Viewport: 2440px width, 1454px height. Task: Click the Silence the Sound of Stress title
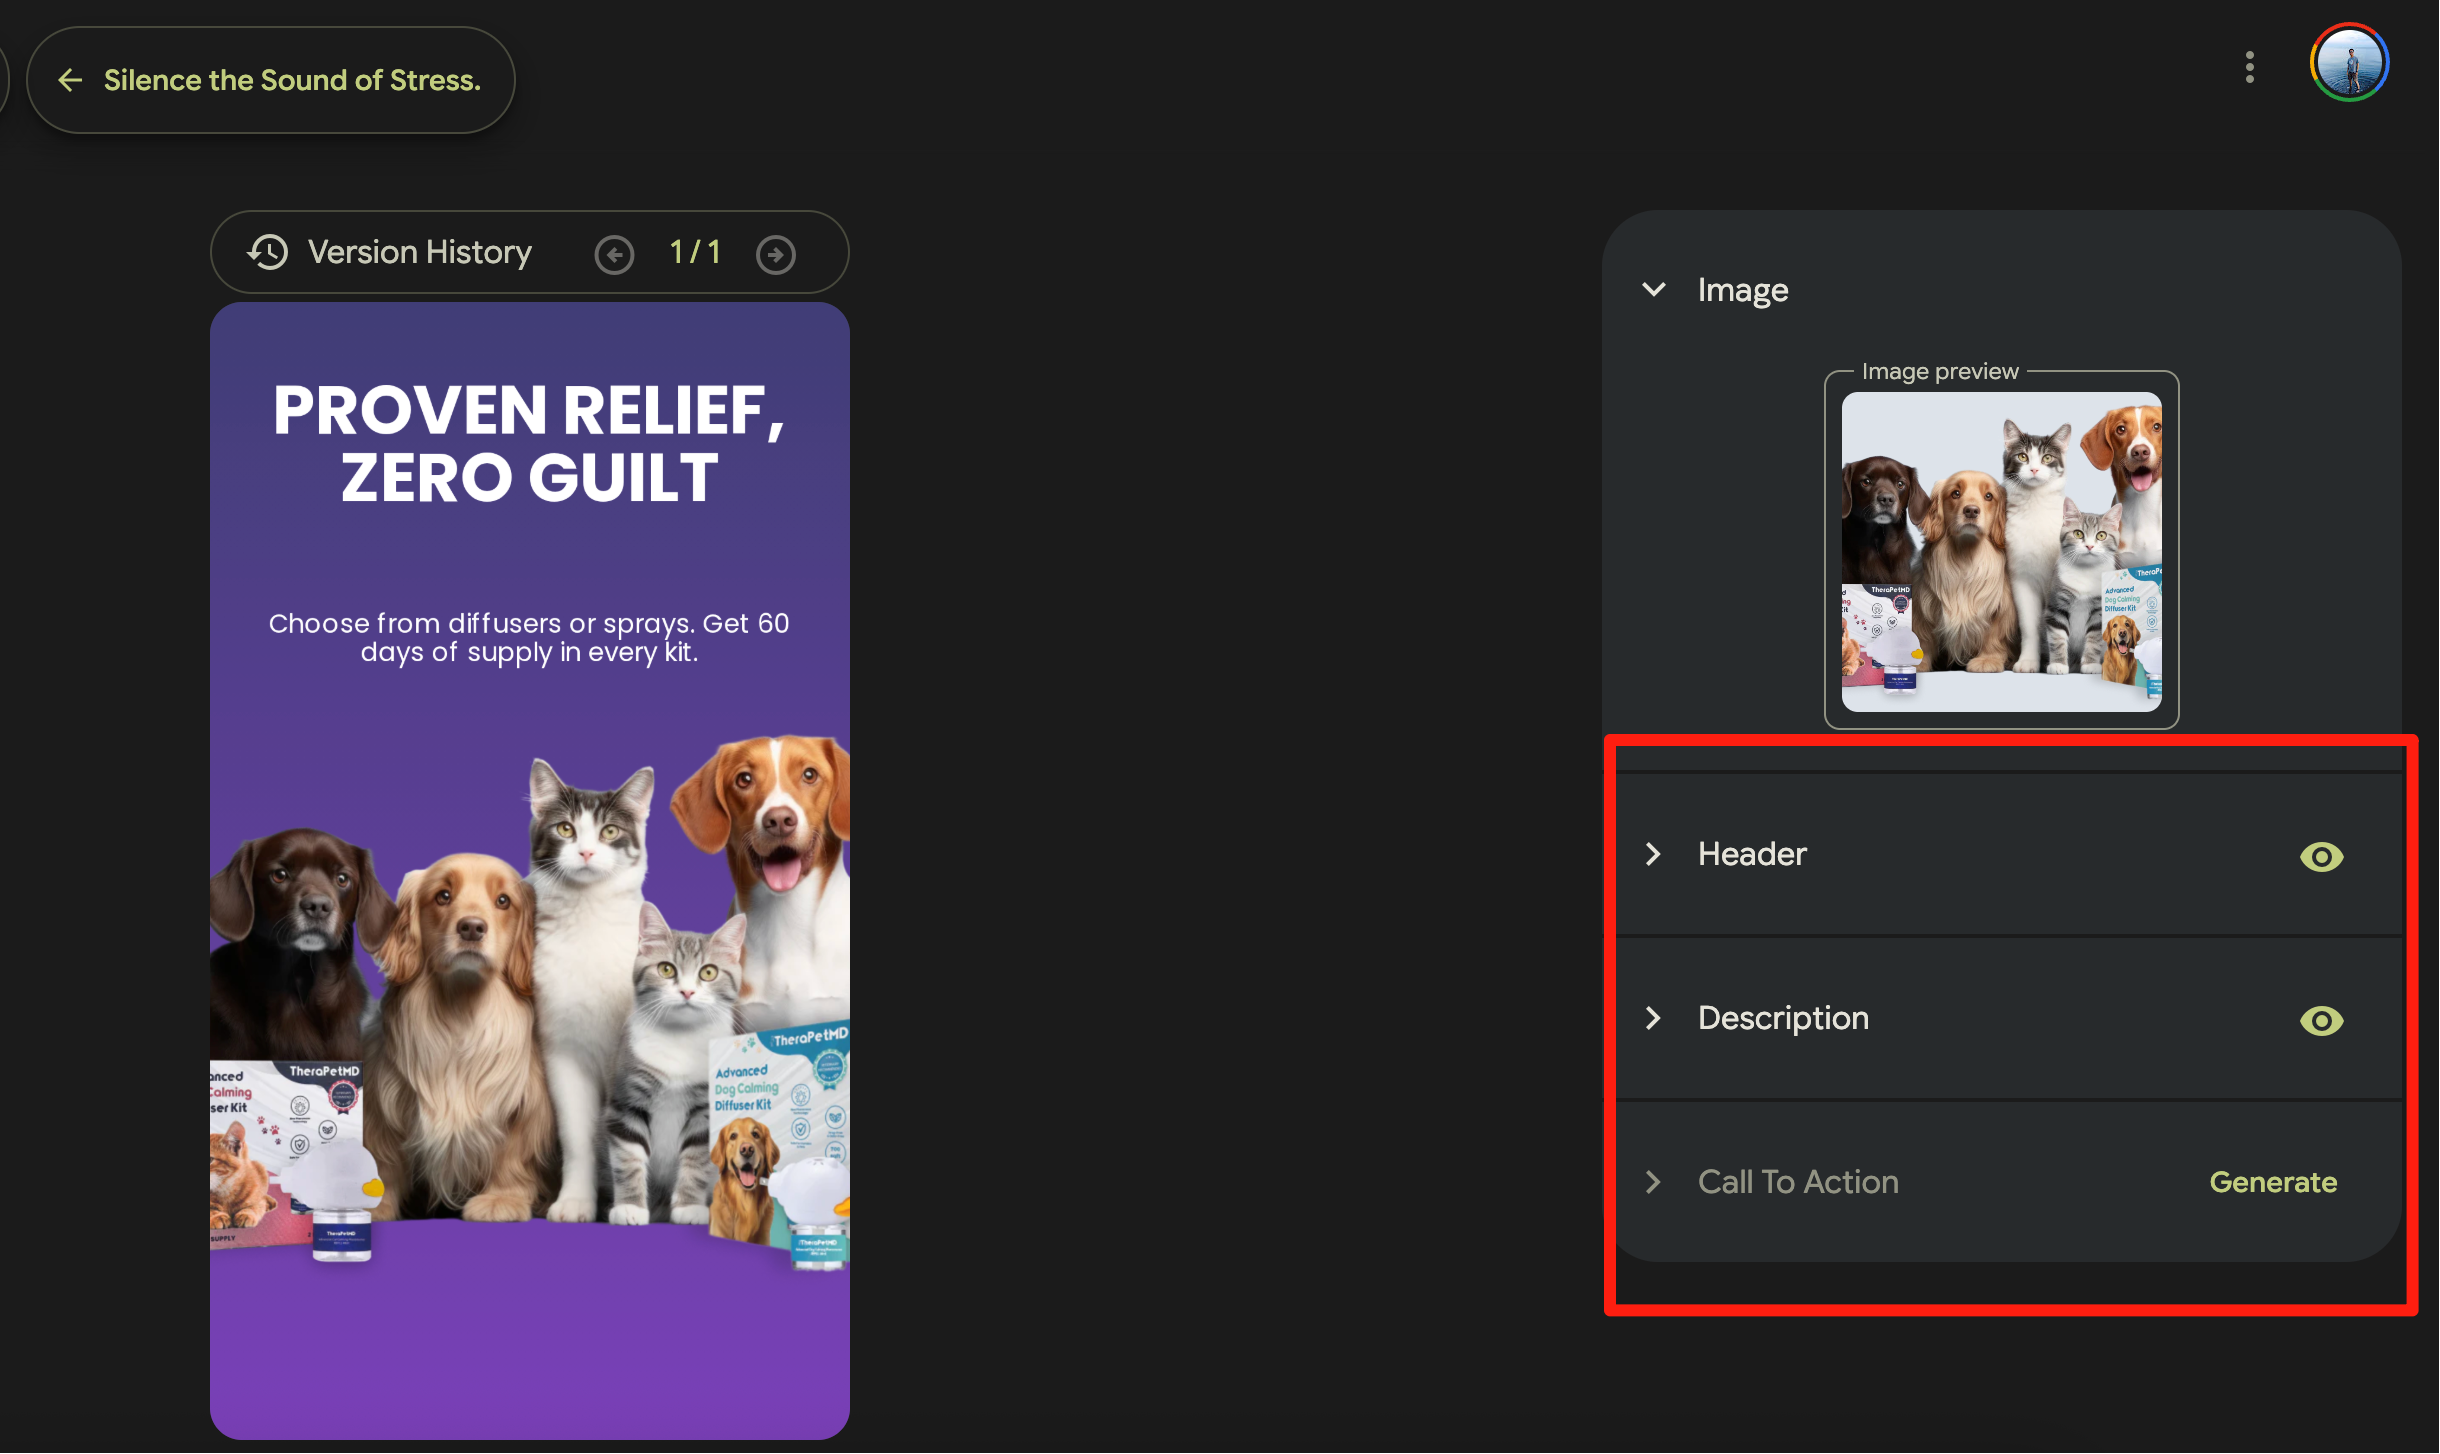click(x=292, y=80)
